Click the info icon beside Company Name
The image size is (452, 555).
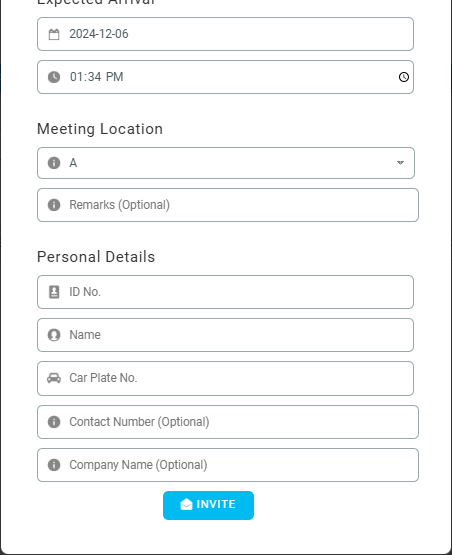click(54, 465)
